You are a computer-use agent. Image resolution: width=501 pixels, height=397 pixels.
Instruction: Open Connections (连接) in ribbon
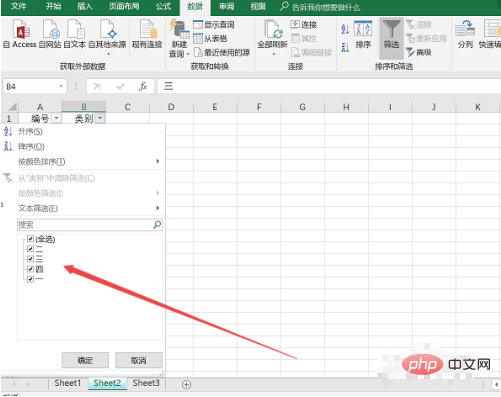[303, 25]
